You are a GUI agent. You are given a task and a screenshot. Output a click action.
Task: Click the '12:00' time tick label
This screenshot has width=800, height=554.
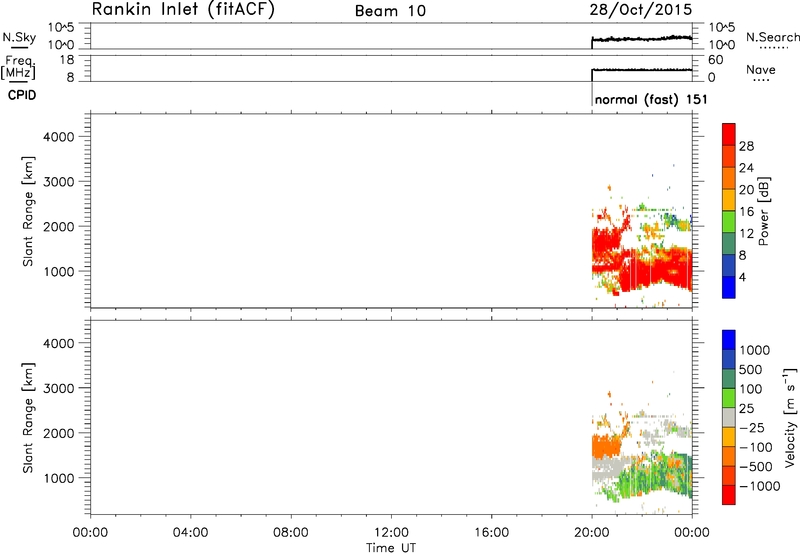pyautogui.click(x=391, y=533)
